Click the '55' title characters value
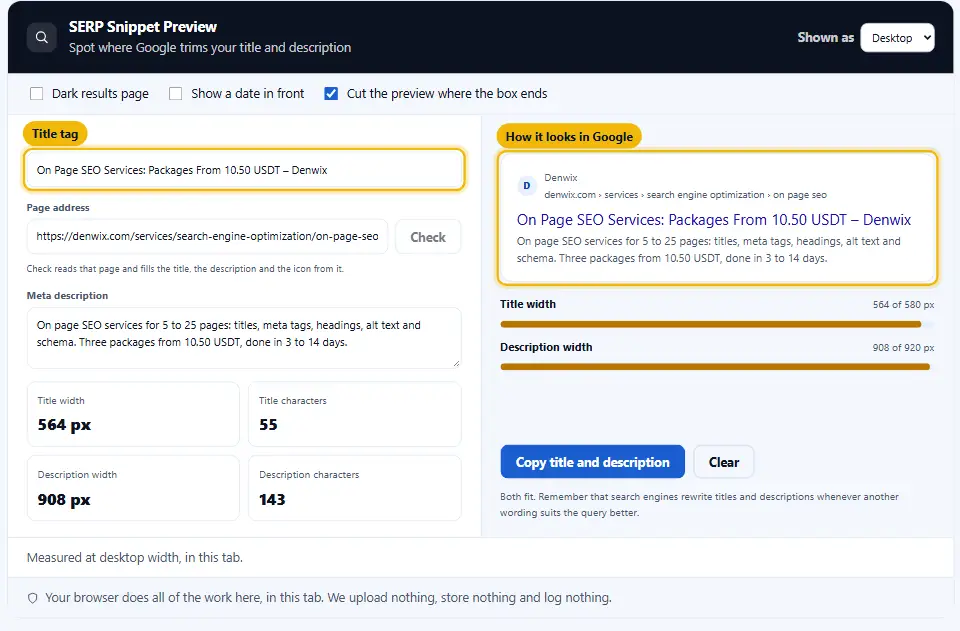Image resolution: width=960 pixels, height=631 pixels. click(x=268, y=425)
